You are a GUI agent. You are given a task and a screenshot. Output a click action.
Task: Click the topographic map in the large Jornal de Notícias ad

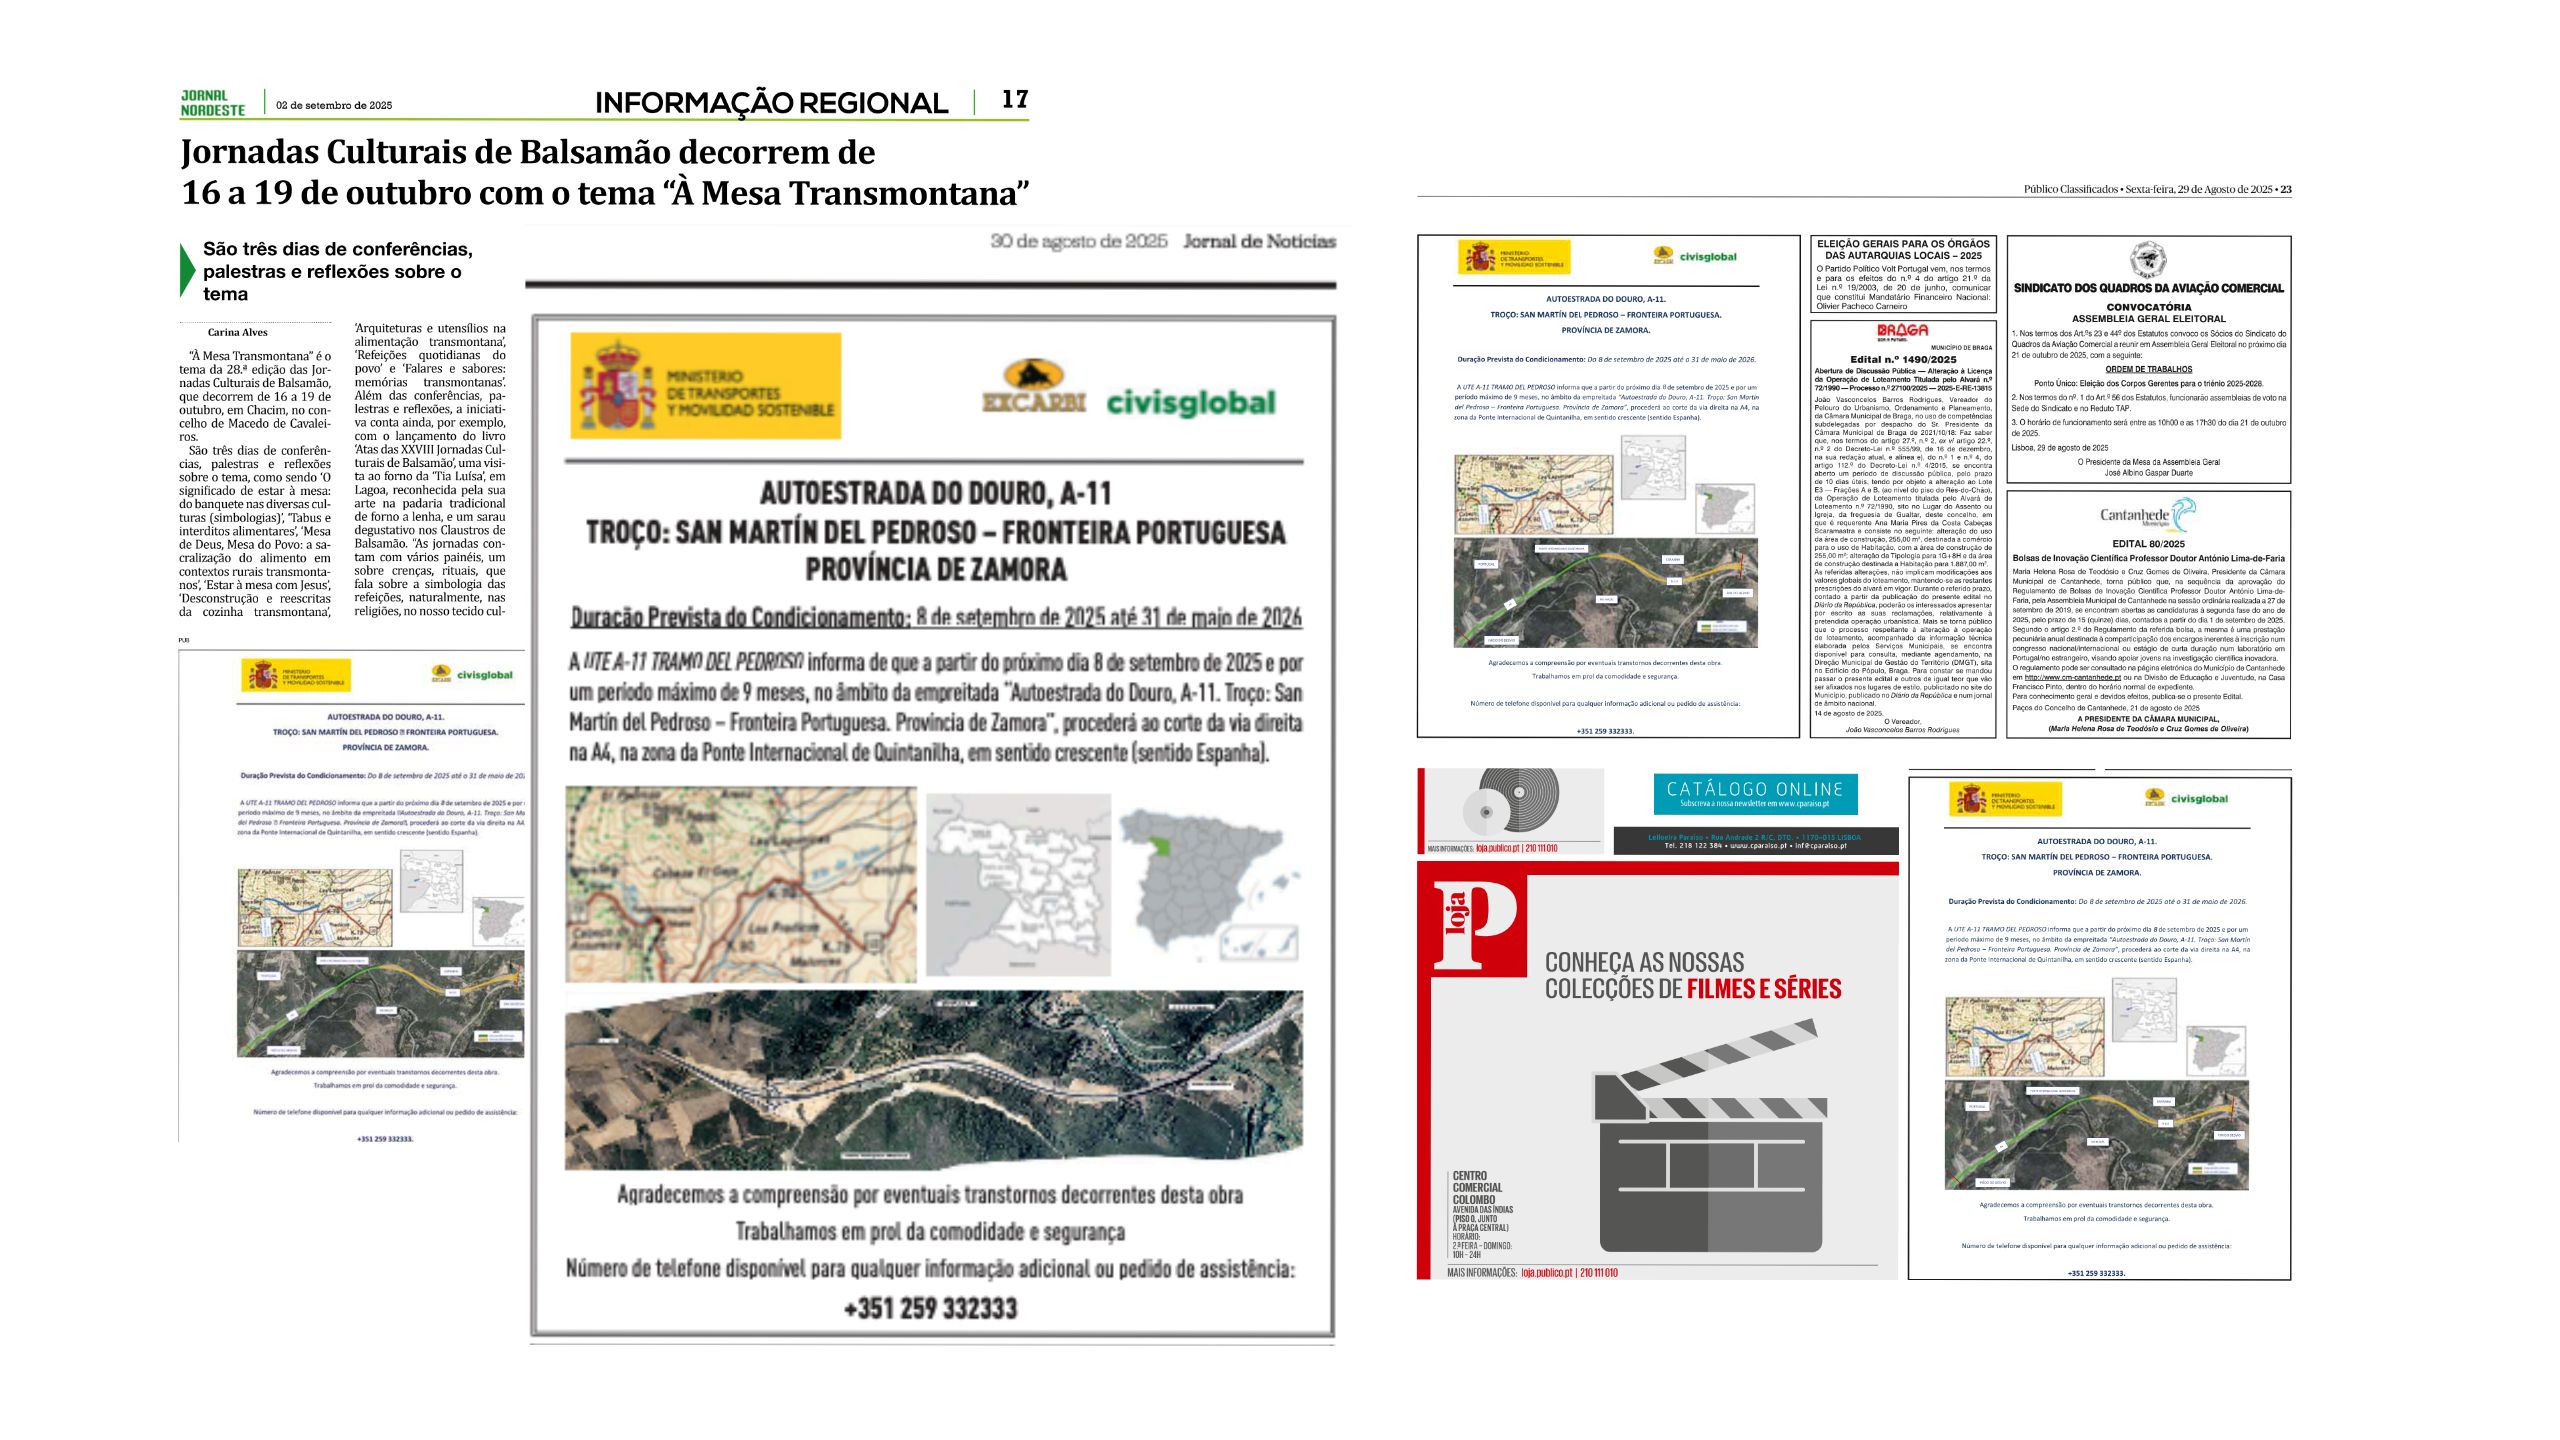[741, 884]
